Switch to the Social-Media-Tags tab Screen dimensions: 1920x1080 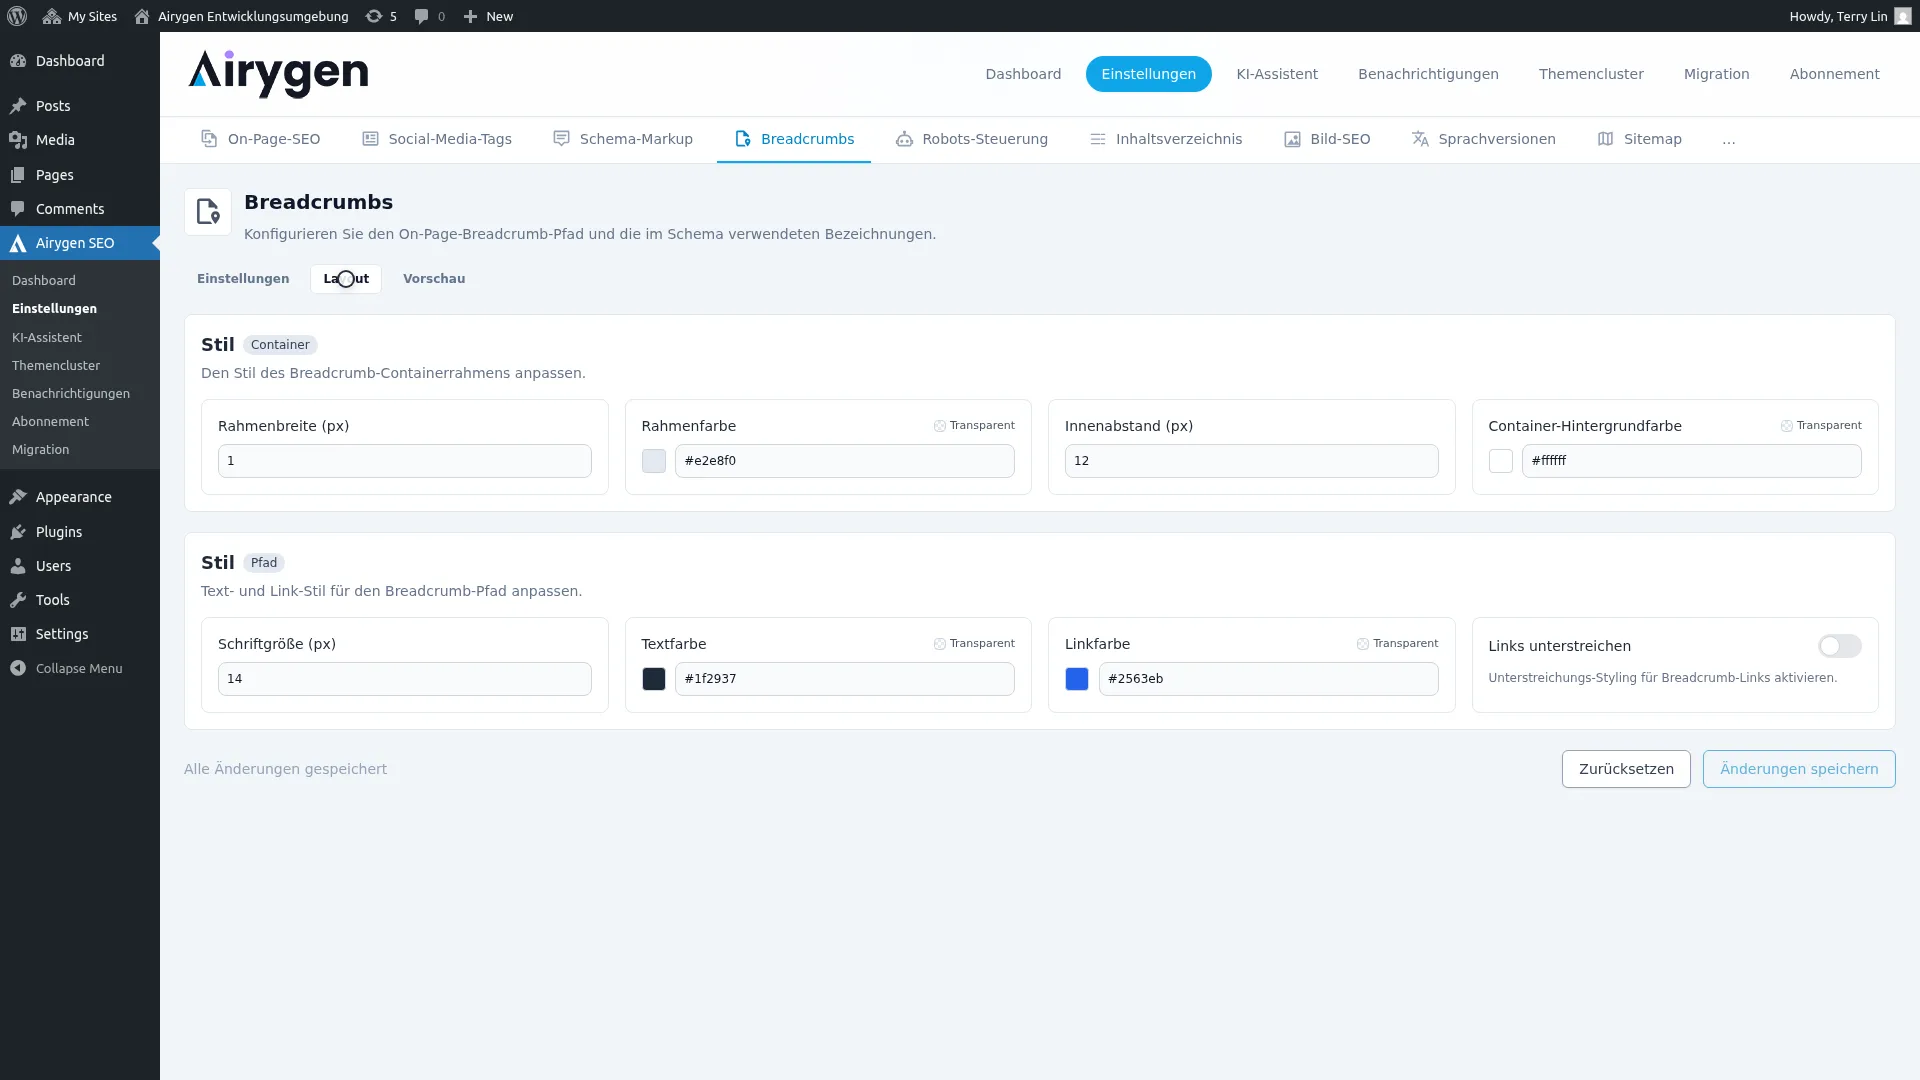point(437,139)
